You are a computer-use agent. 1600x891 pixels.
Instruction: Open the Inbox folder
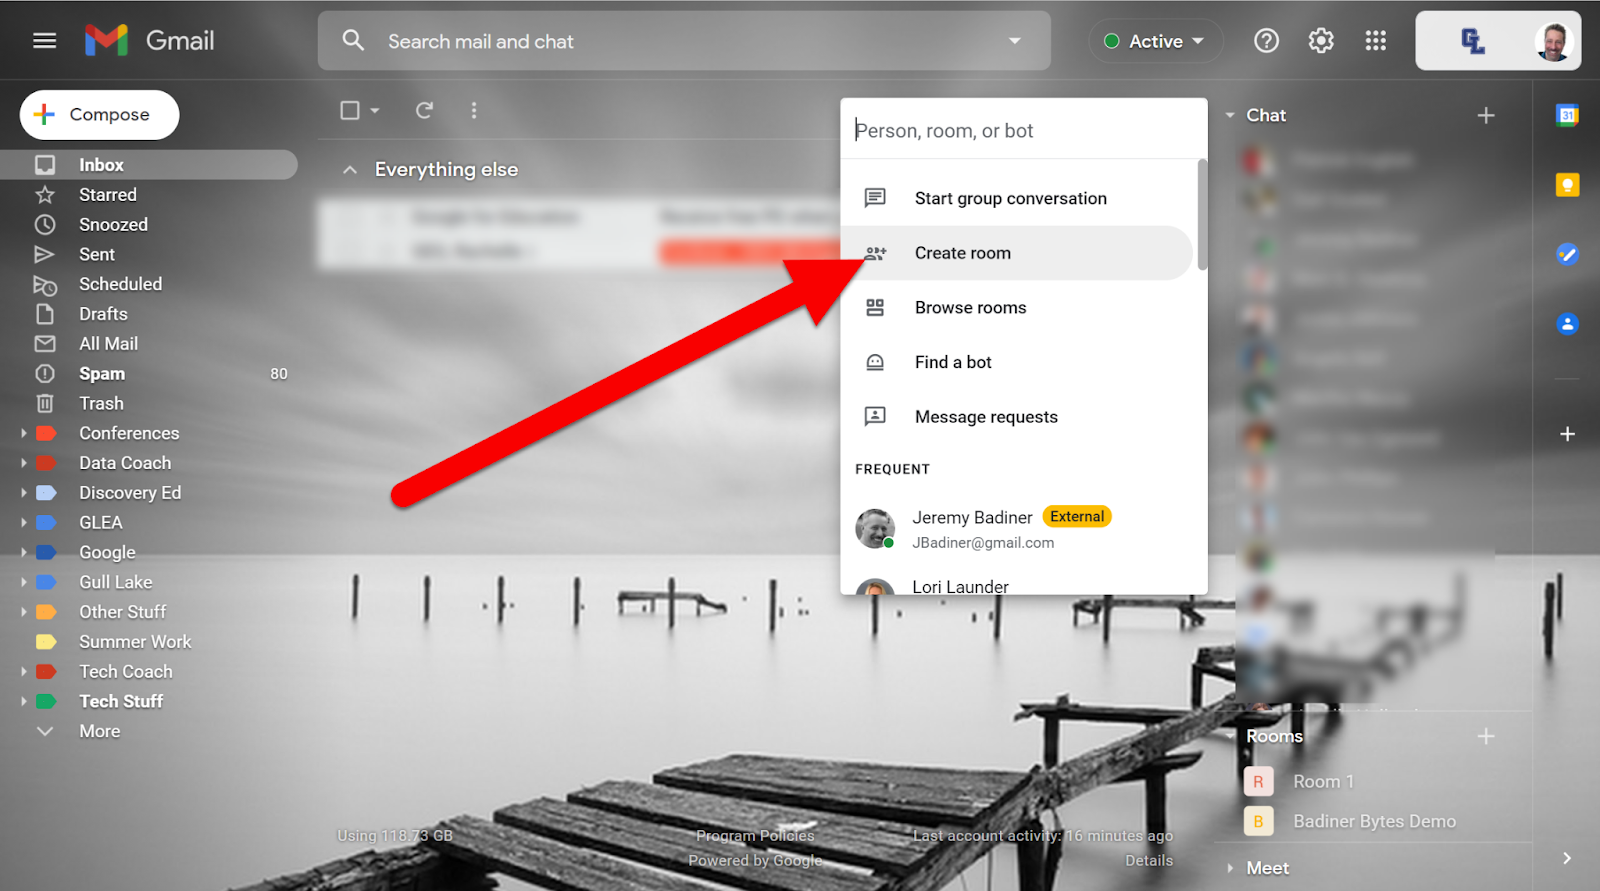point(149,165)
